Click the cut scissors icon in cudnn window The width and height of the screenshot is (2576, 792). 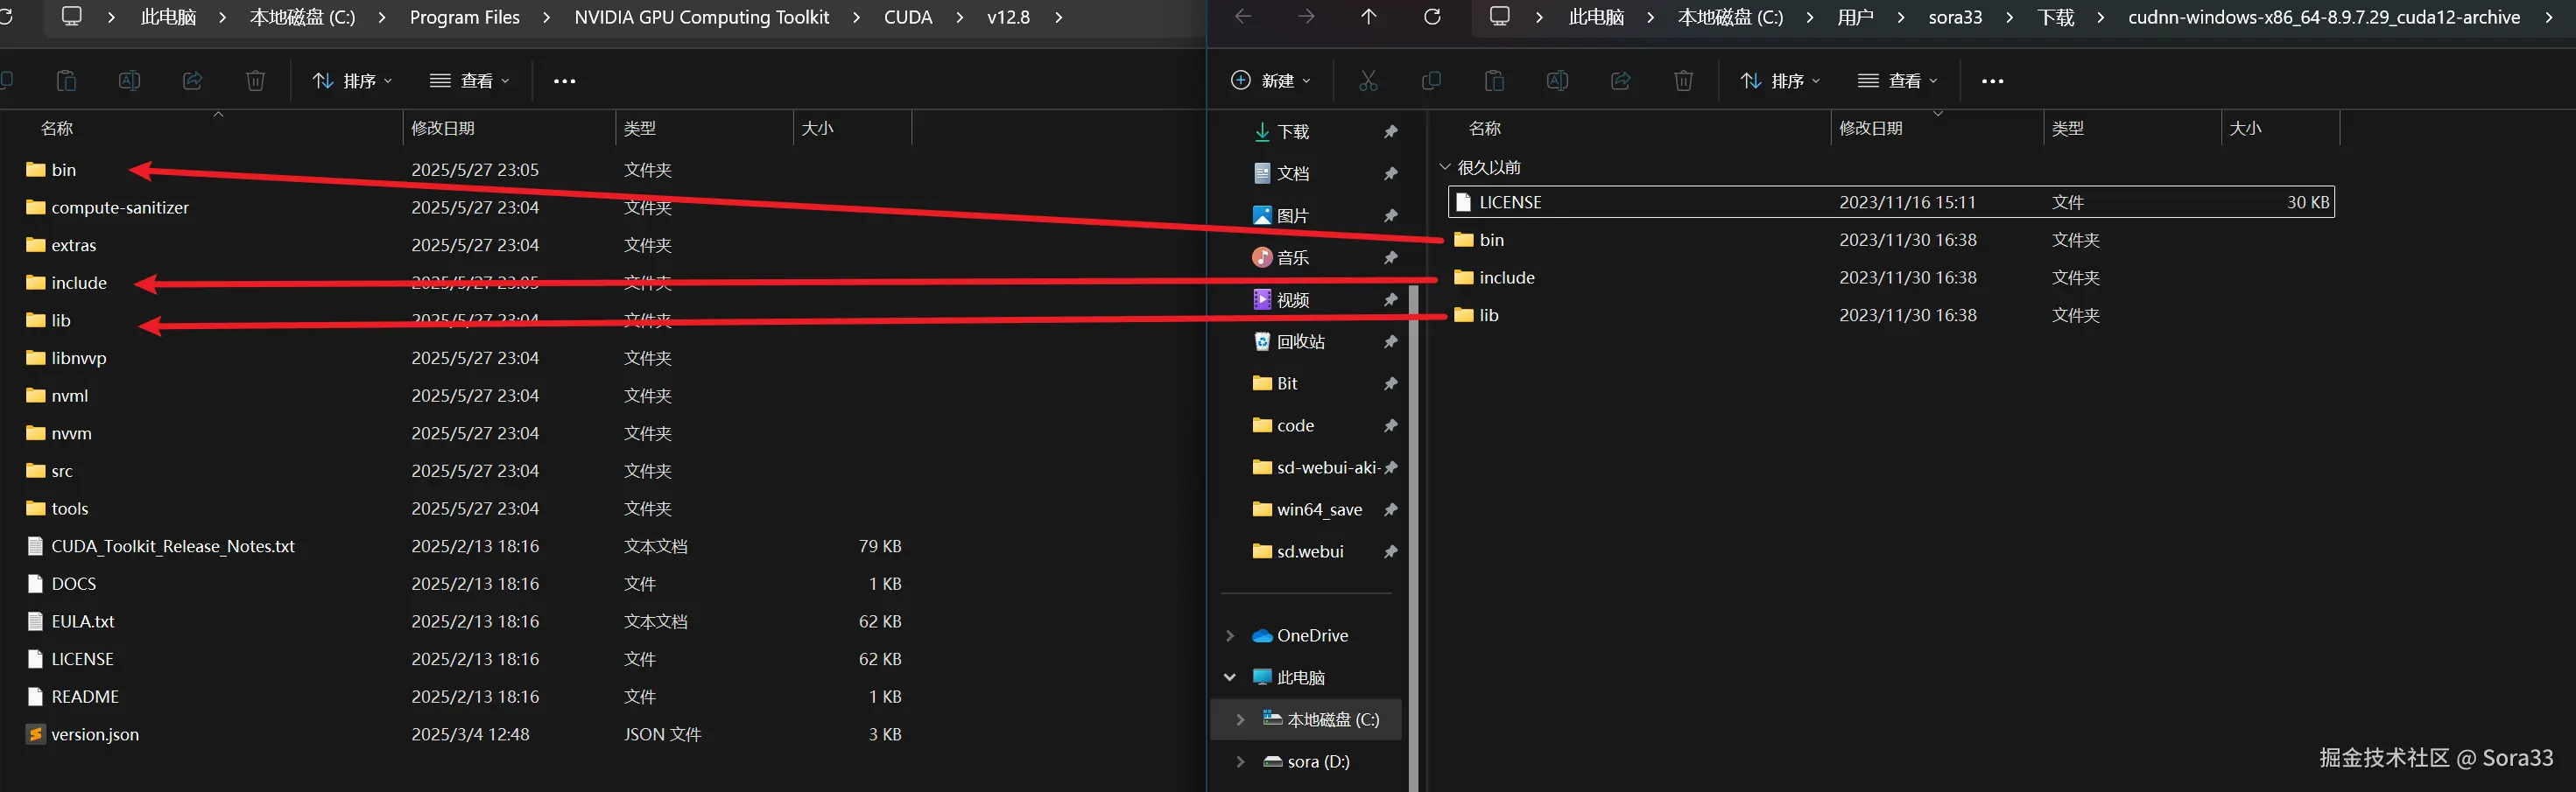pyautogui.click(x=1368, y=81)
